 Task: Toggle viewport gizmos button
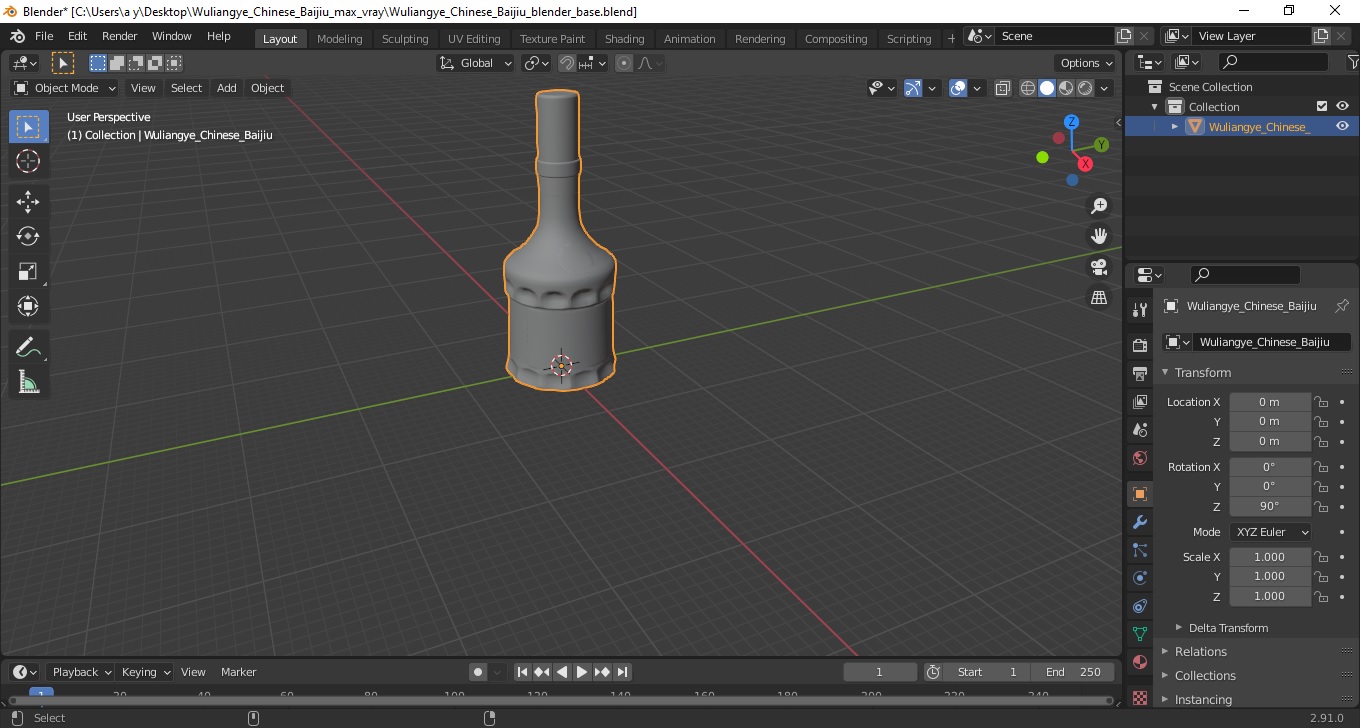coord(912,88)
